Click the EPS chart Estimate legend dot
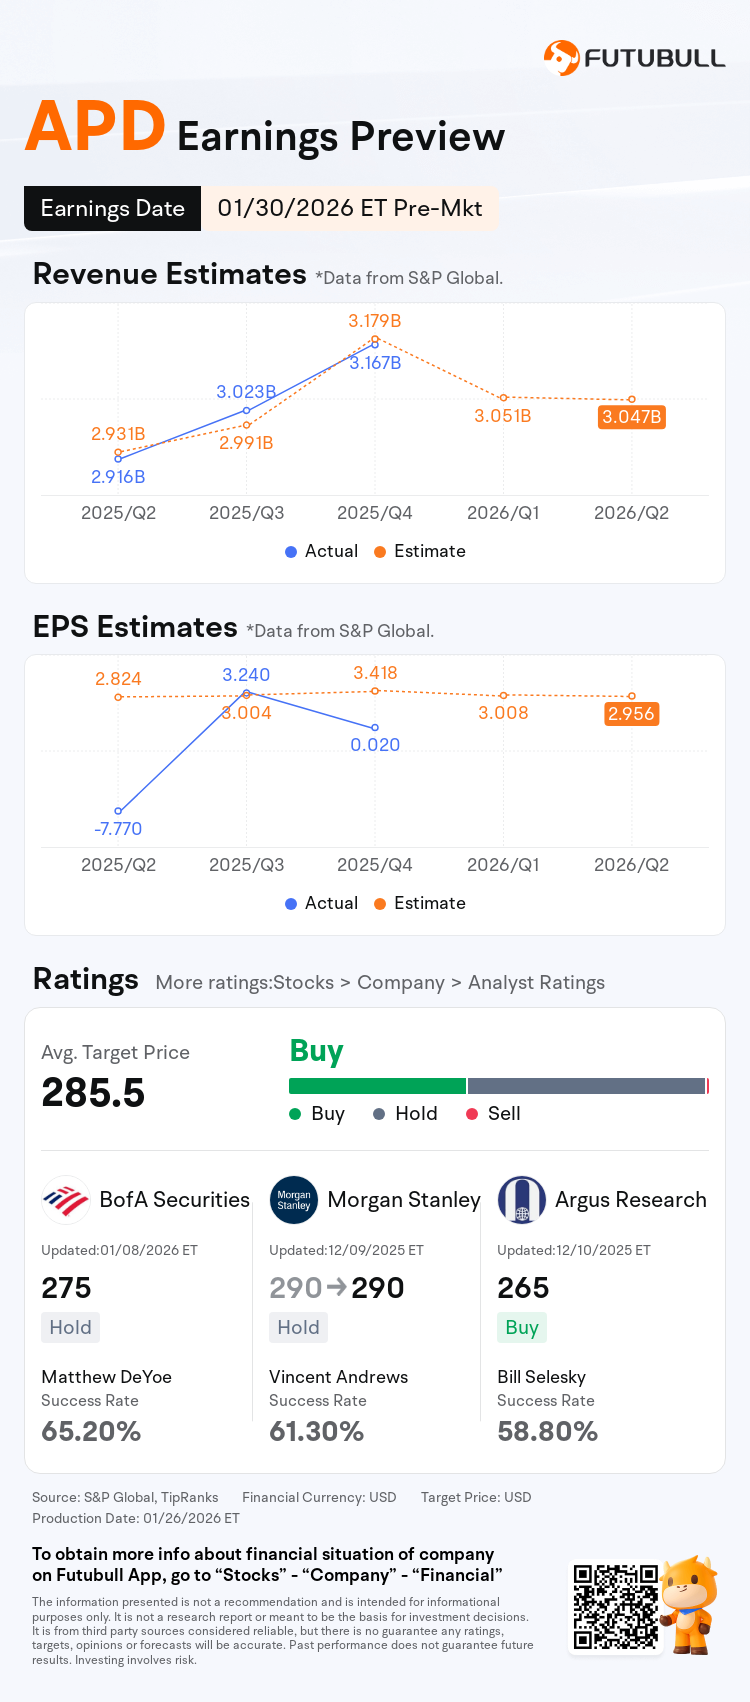Screen dimensions: 750x1702 coord(380,904)
